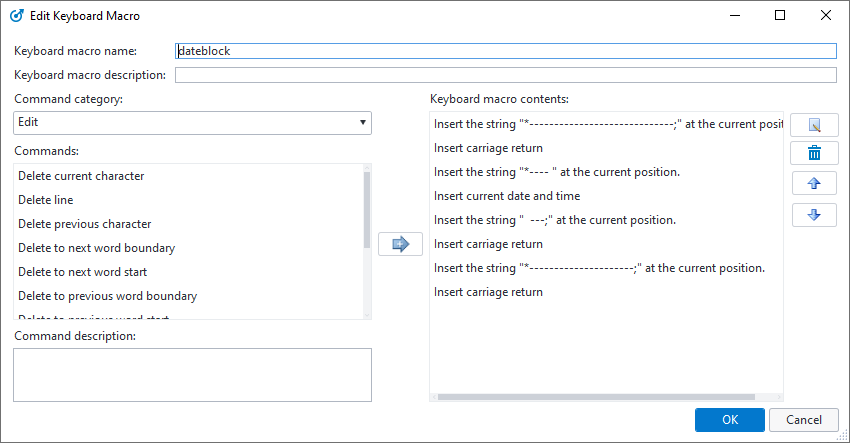Image resolution: width=850 pixels, height=443 pixels.
Task: Select 'Delete to previous word boundary' command
Action: 107,296
